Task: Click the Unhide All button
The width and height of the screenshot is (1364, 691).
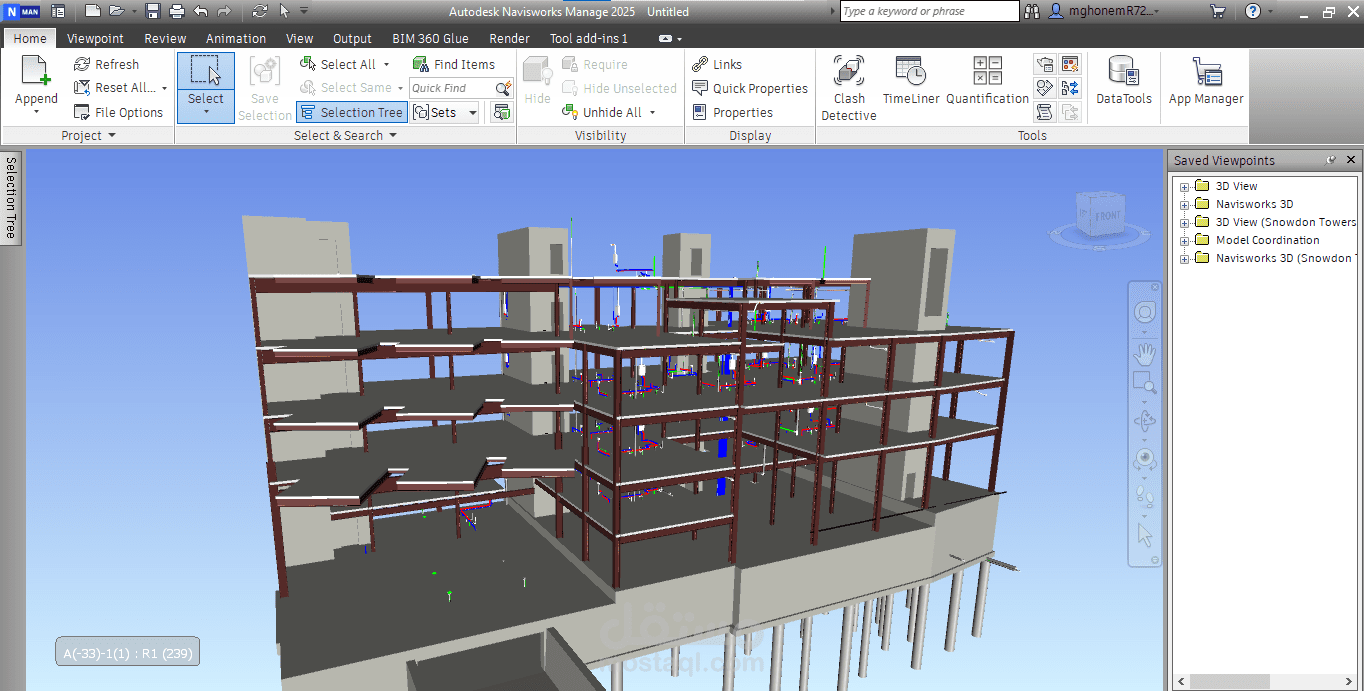Action: pos(601,112)
